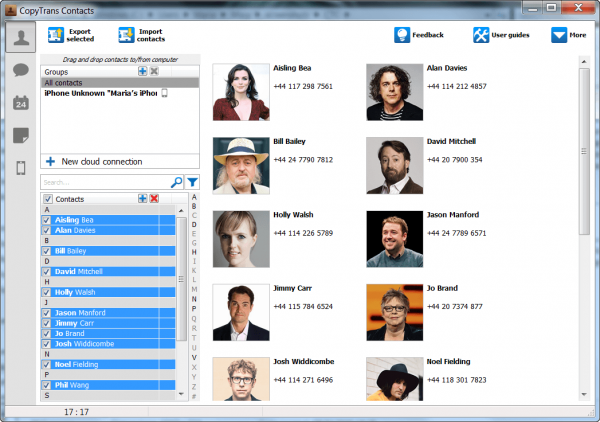Click the contact list scroll-down arrow

coord(181,394)
